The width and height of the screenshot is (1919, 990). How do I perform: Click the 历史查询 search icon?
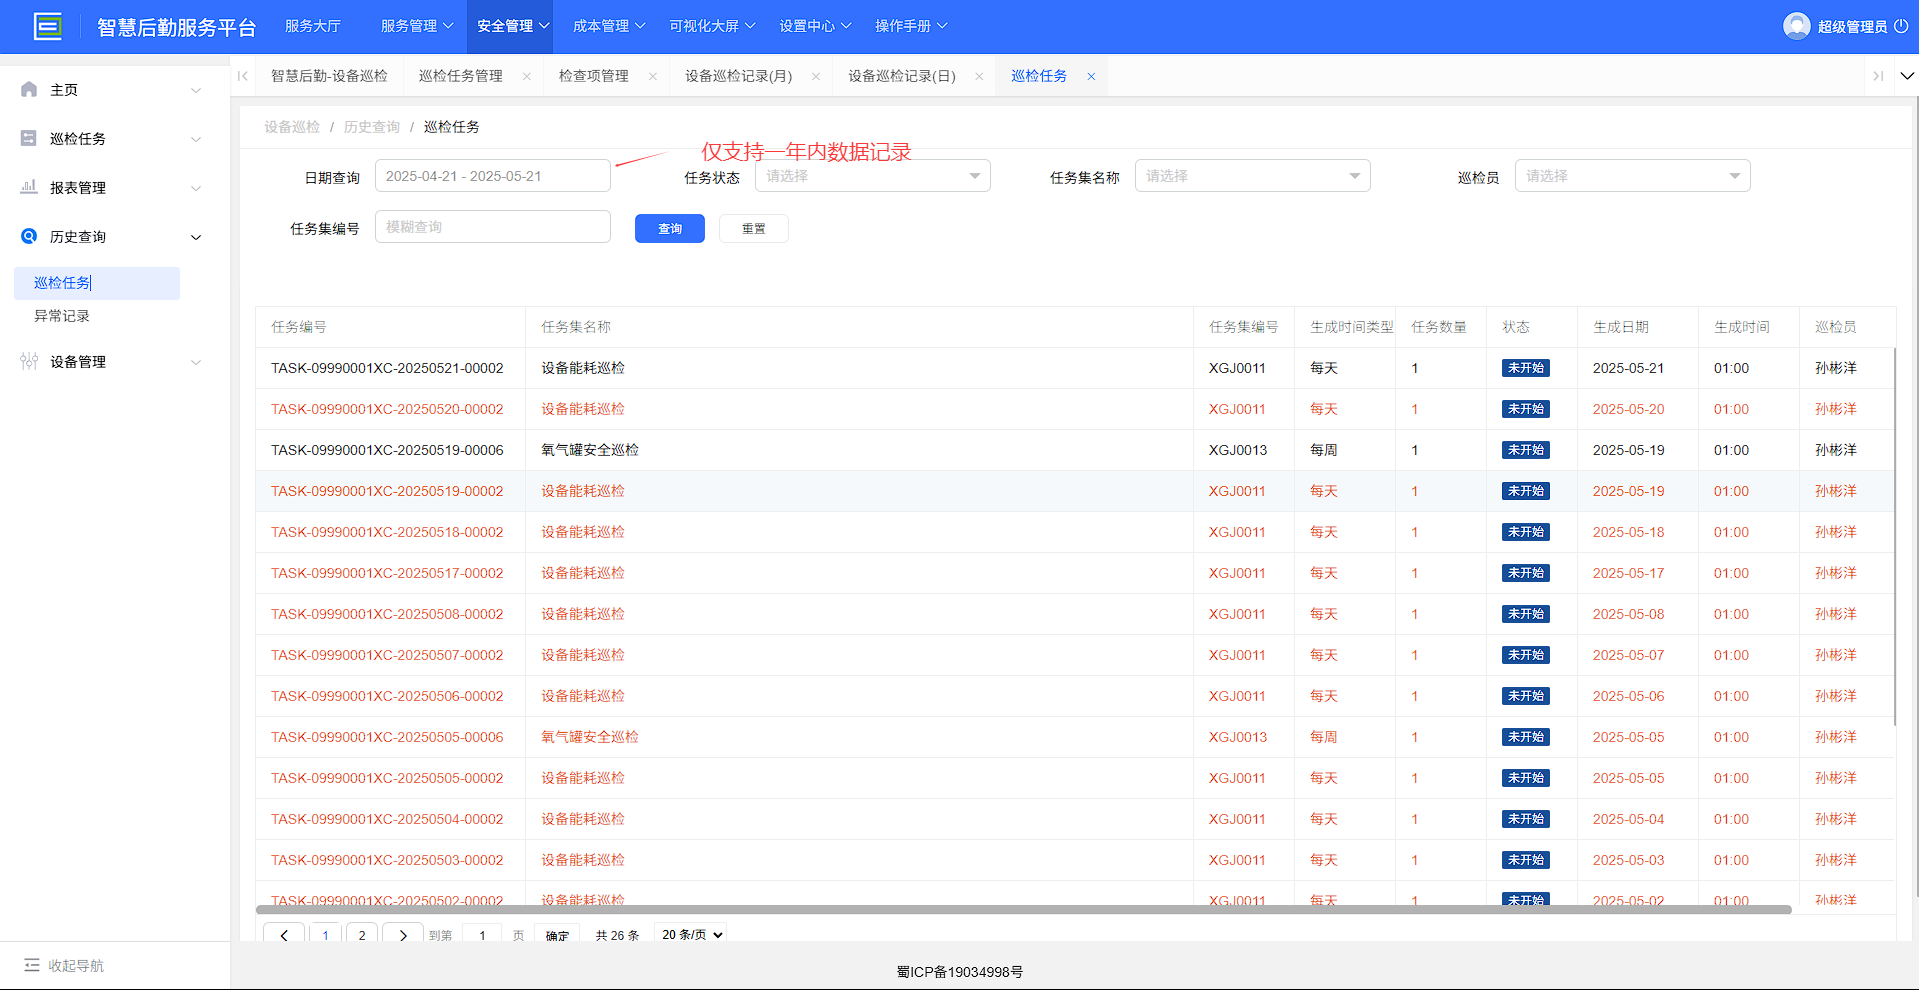[29, 236]
